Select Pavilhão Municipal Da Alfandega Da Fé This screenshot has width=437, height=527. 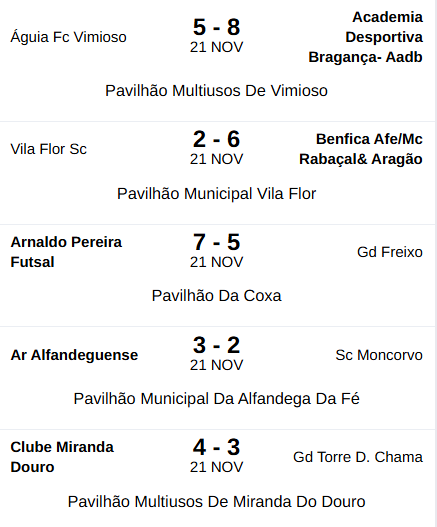[x=216, y=399]
